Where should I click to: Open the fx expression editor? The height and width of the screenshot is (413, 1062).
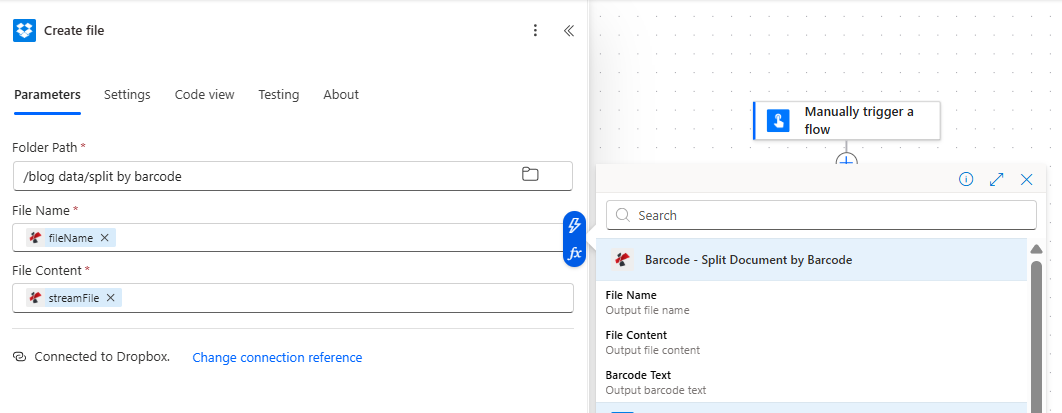pyautogui.click(x=575, y=254)
